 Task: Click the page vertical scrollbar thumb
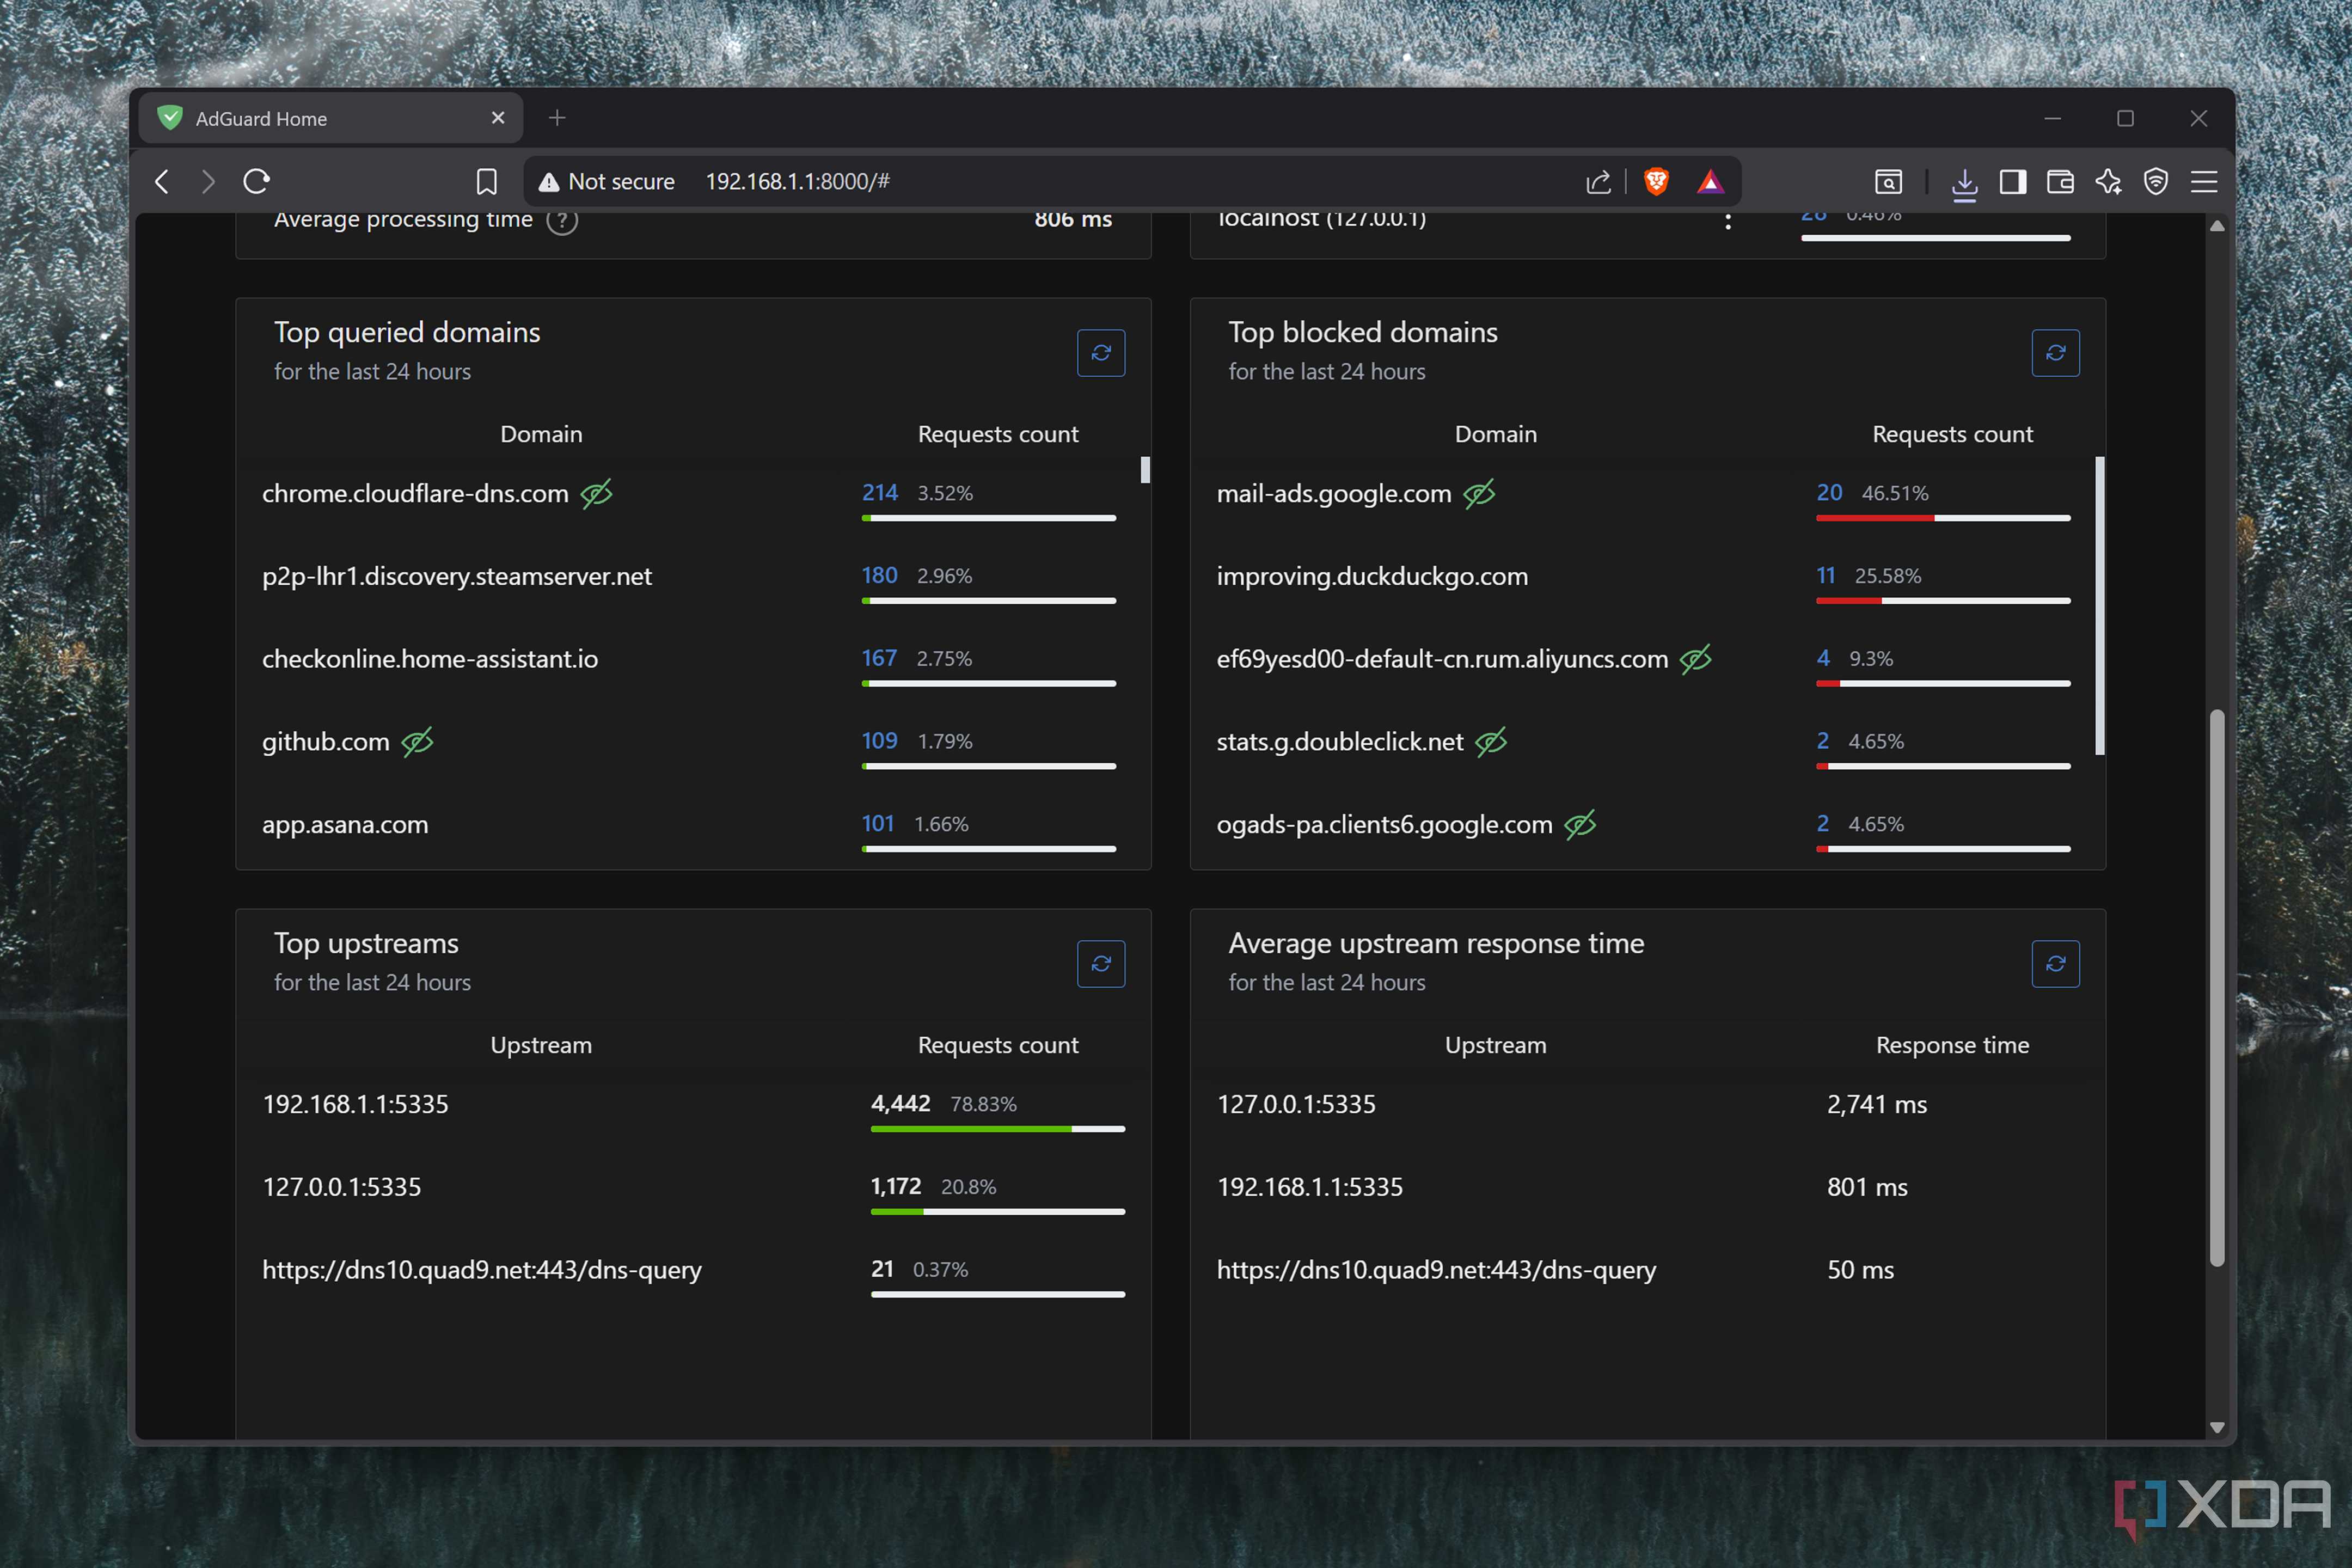coord(2217,988)
